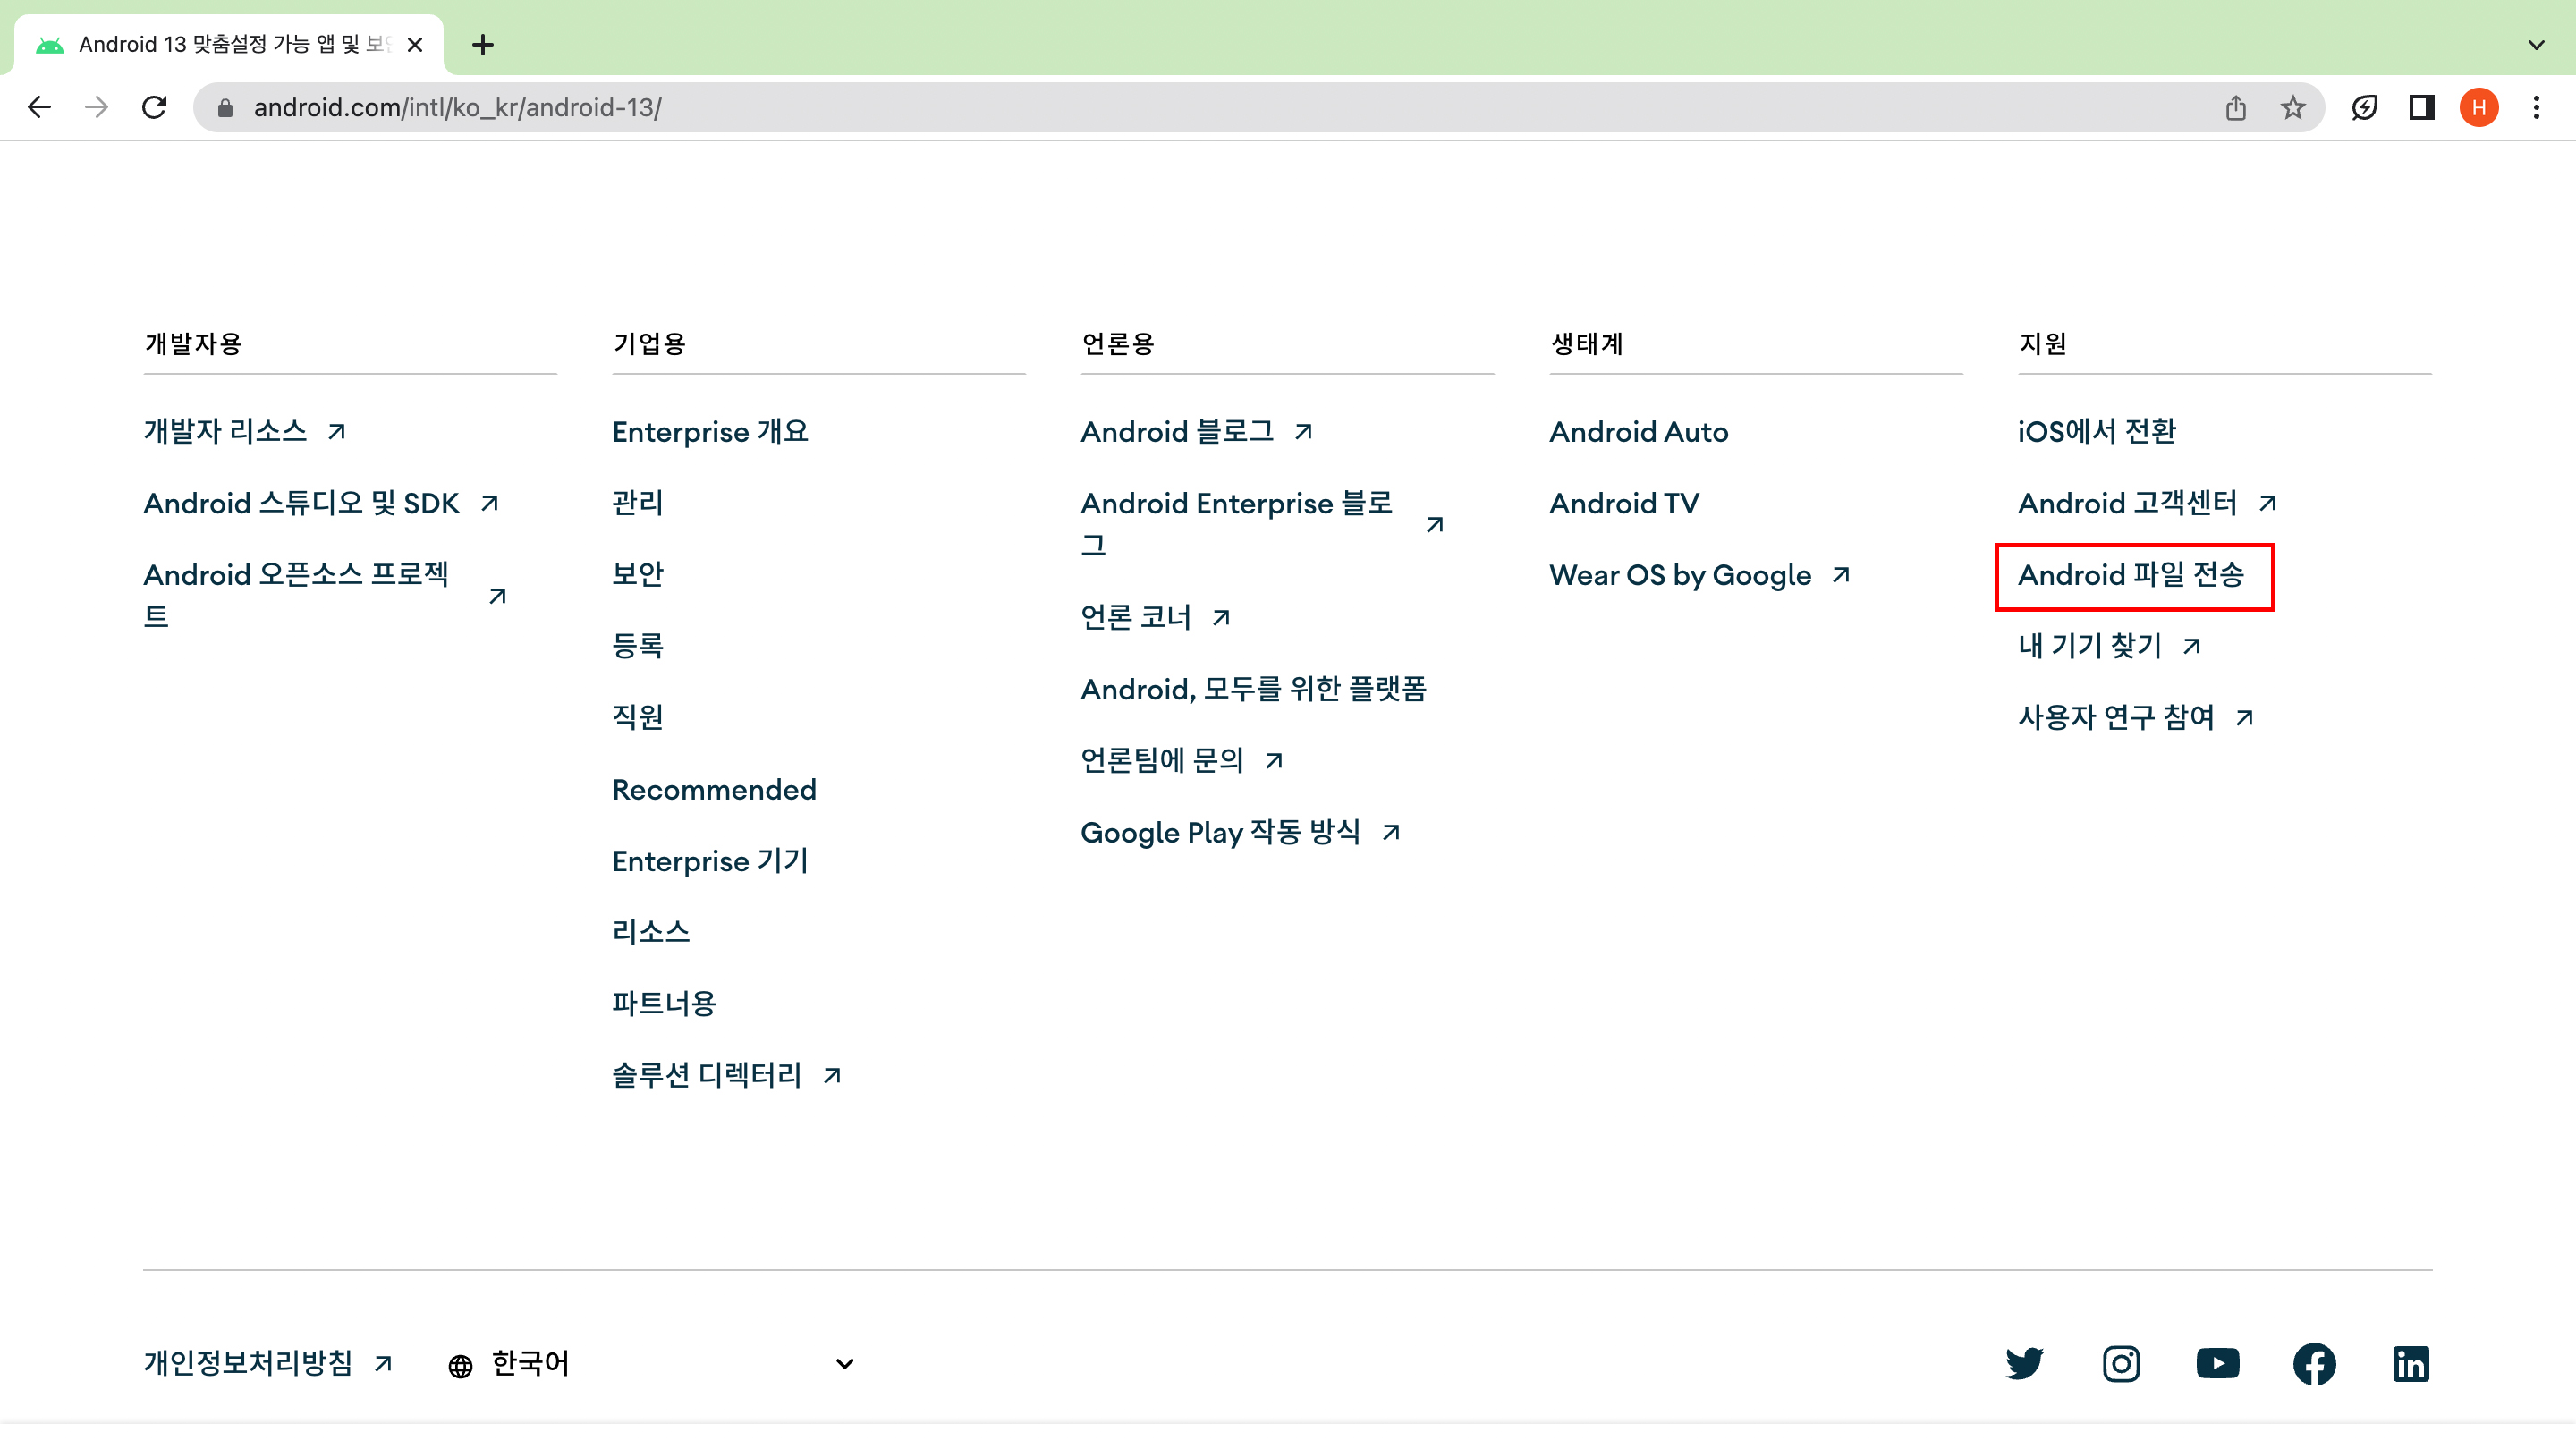Screen dimensions: 2576x1449
Task: Open Wear OS by Google link
Action: click(x=1700, y=575)
